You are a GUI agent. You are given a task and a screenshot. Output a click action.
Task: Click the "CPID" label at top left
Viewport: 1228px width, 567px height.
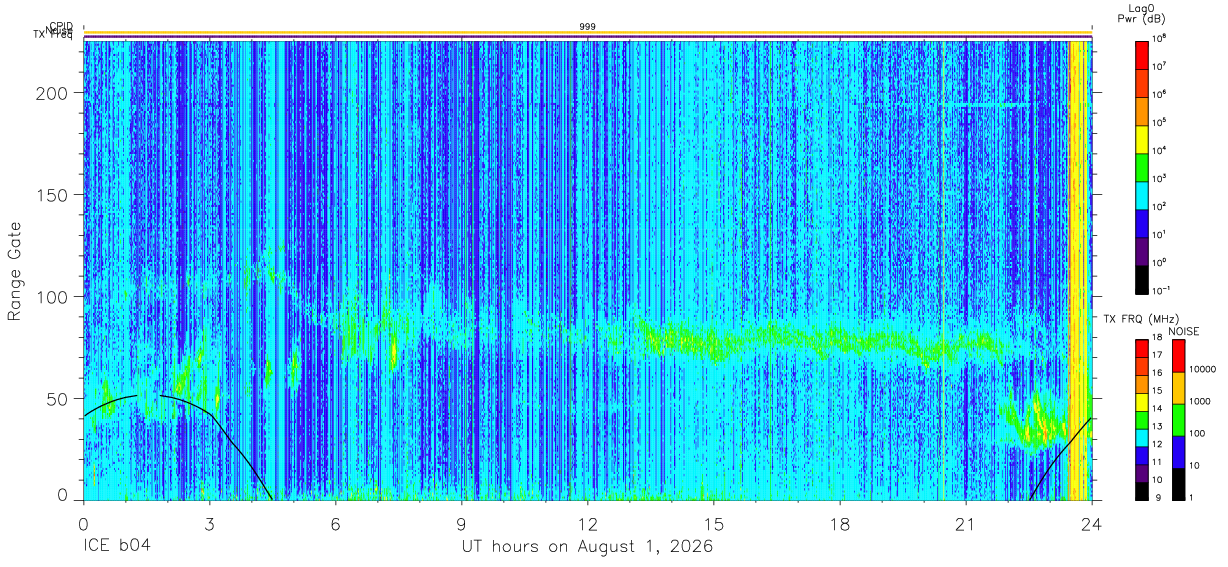(61, 27)
